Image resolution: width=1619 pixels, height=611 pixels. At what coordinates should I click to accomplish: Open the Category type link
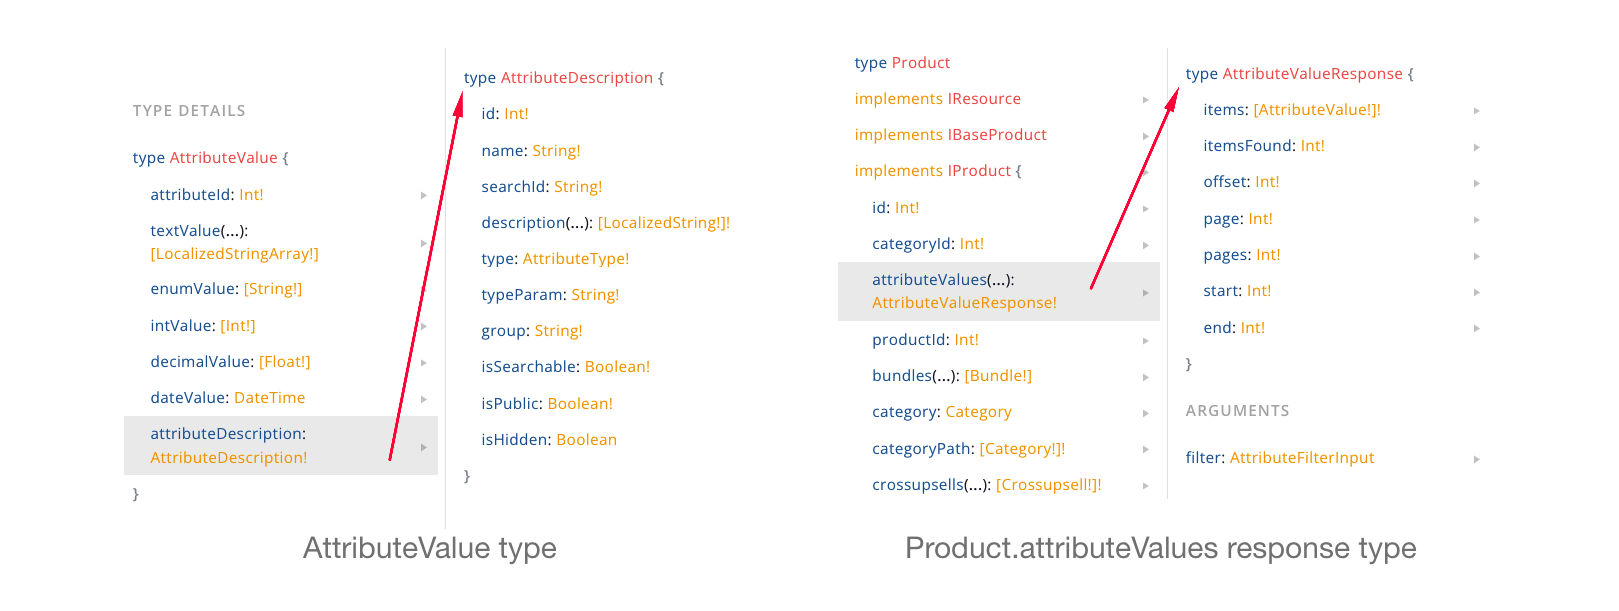tap(978, 412)
